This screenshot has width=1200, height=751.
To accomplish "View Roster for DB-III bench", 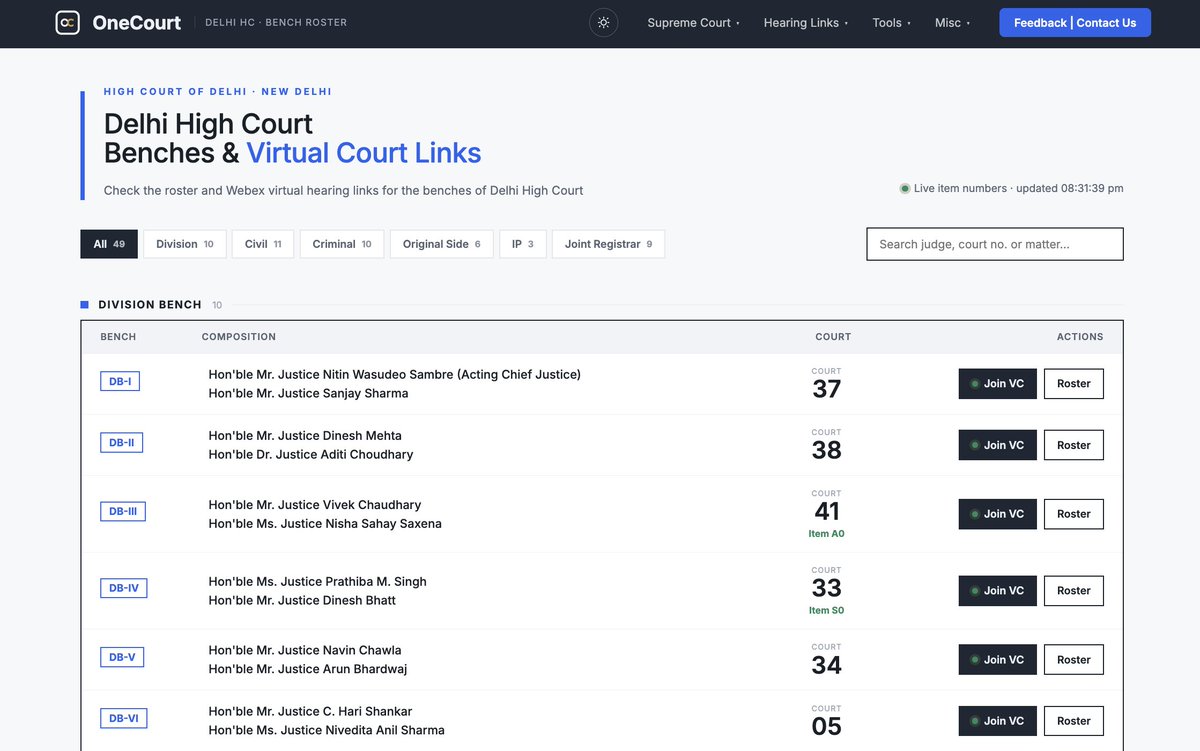I will pyautogui.click(x=1074, y=514).
